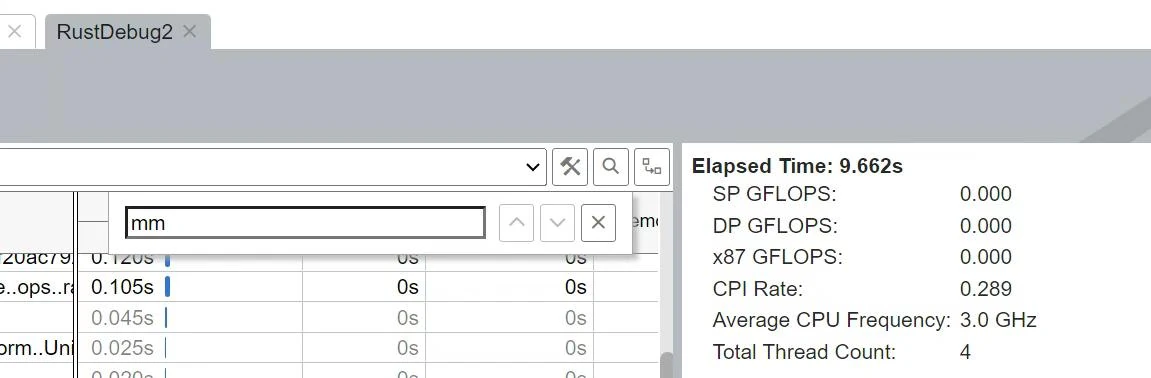Switch to the RustDebug2 tab
This screenshot has height=378, width=1151.
(115, 32)
